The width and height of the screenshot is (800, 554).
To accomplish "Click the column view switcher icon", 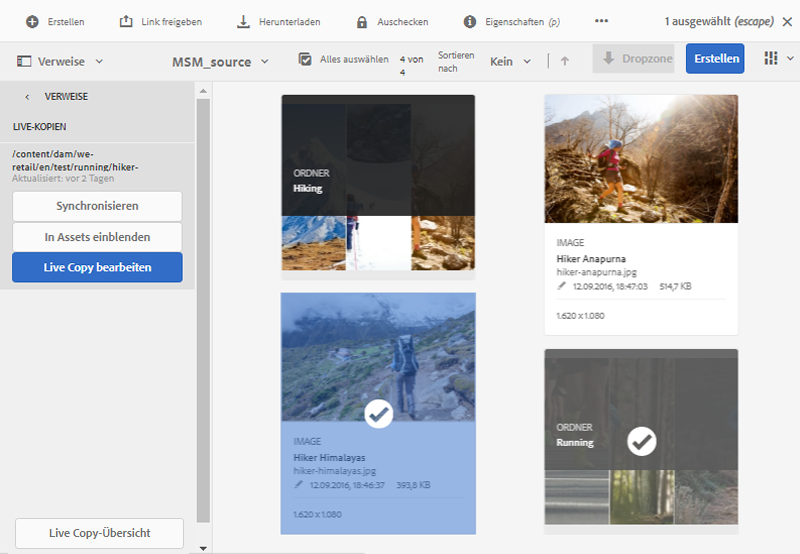I will (x=770, y=58).
